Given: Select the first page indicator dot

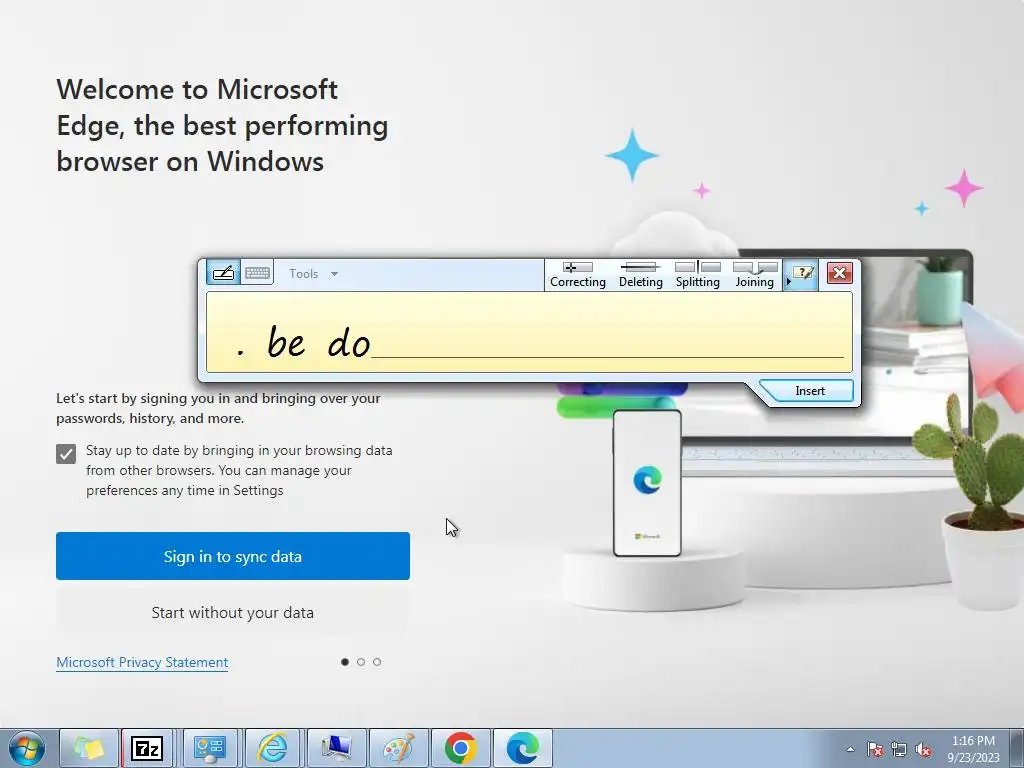Looking at the screenshot, I should coord(345,662).
